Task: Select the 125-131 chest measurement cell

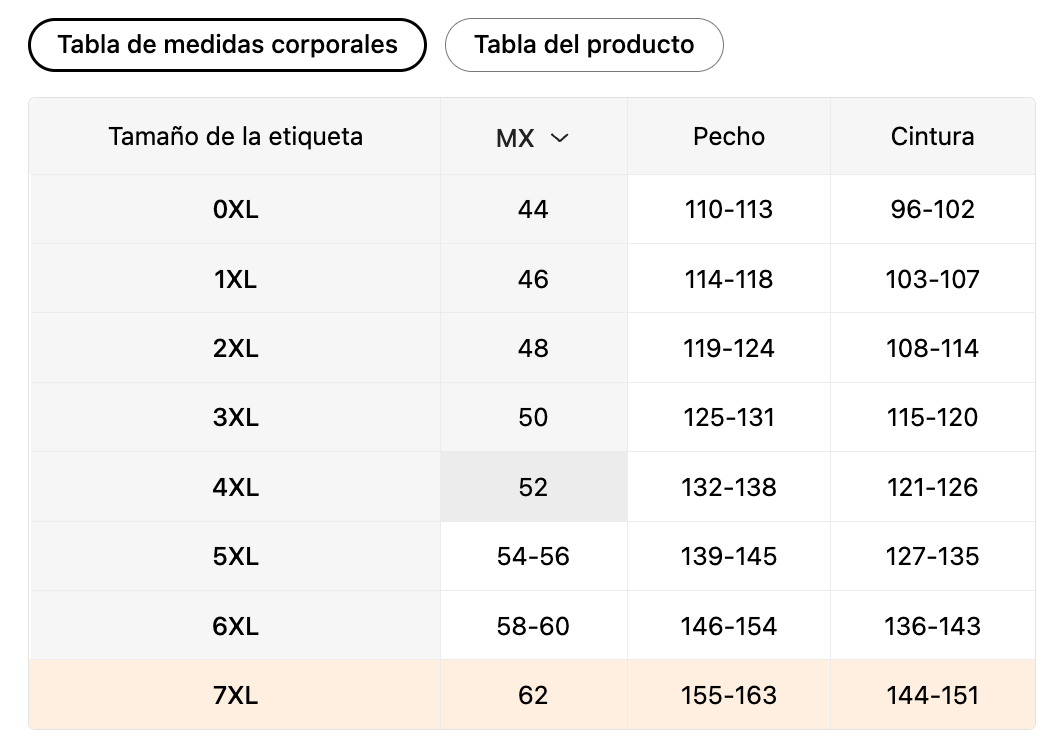Action: [728, 417]
